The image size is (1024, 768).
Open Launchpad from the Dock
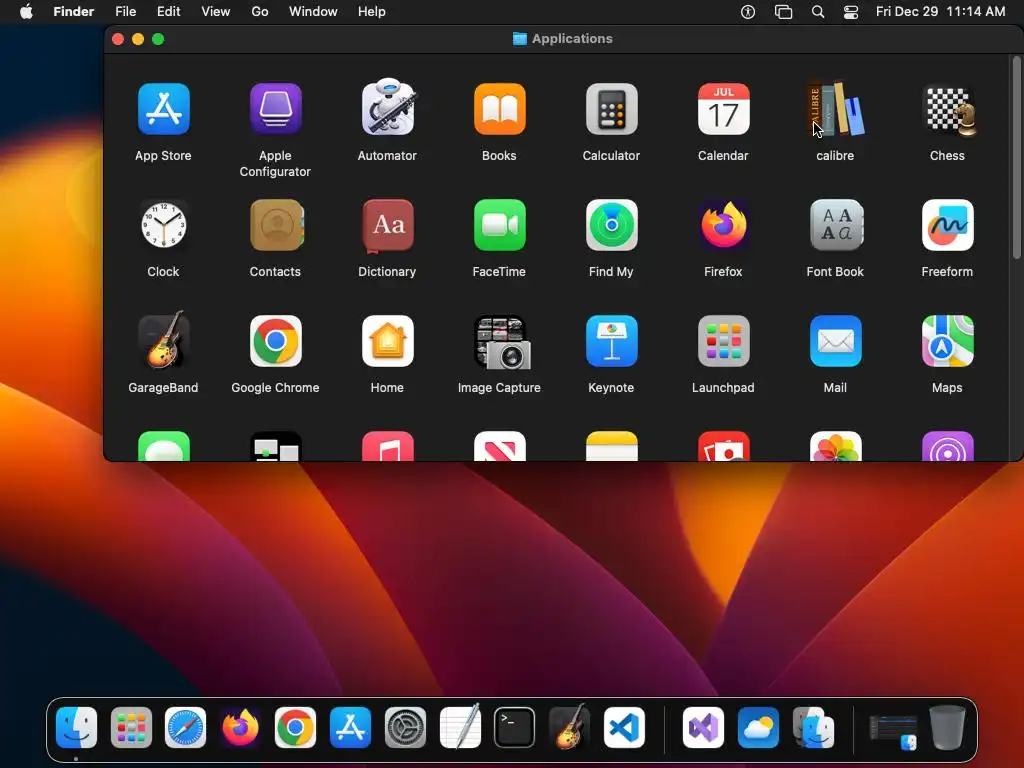pyautogui.click(x=131, y=727)
